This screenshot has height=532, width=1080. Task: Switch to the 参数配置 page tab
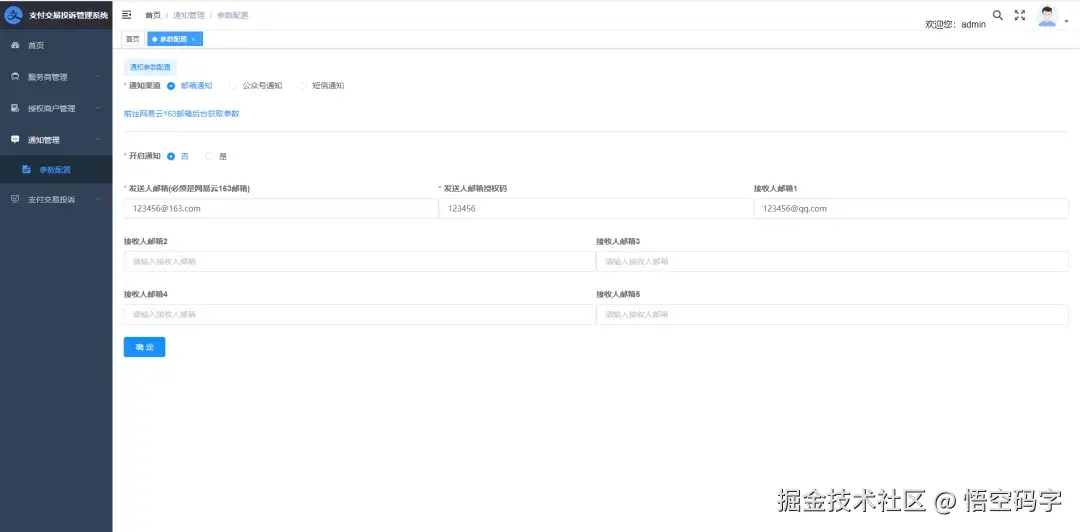(x=175, y=39)
